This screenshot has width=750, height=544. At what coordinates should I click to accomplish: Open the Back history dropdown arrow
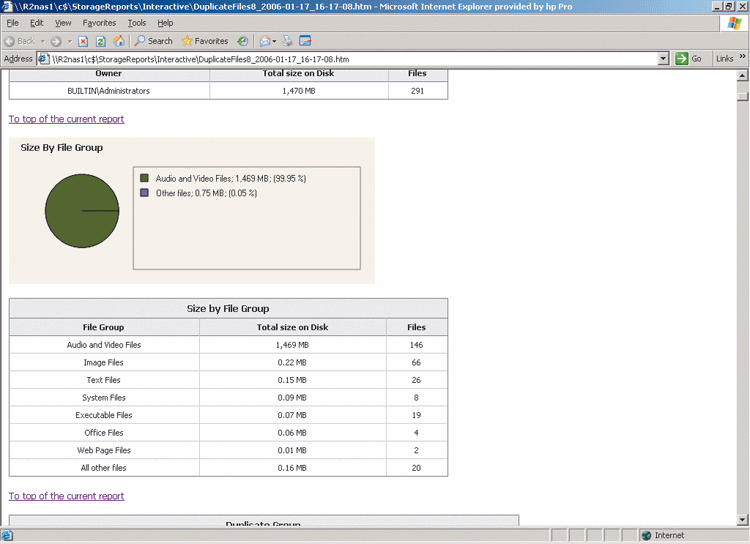coord(43,41)
